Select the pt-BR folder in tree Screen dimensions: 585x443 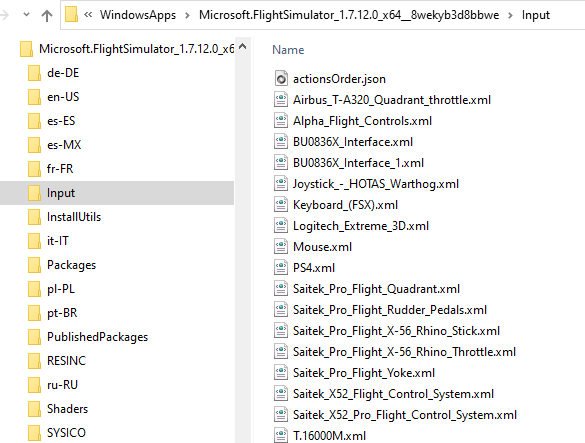[x=53, y=313]
